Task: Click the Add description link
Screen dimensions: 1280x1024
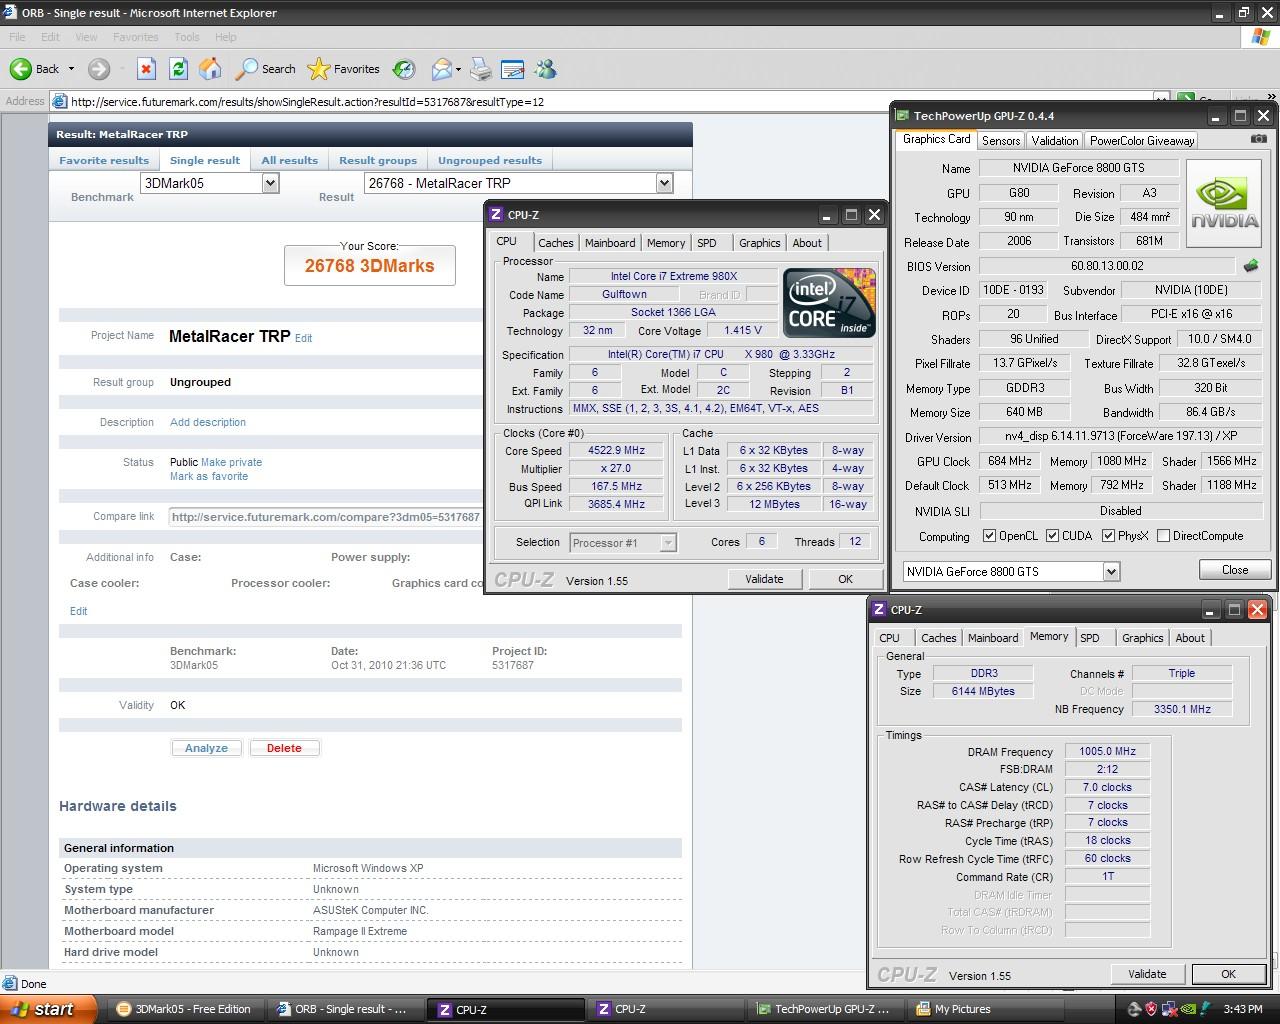Action: [x=208, y=422]
